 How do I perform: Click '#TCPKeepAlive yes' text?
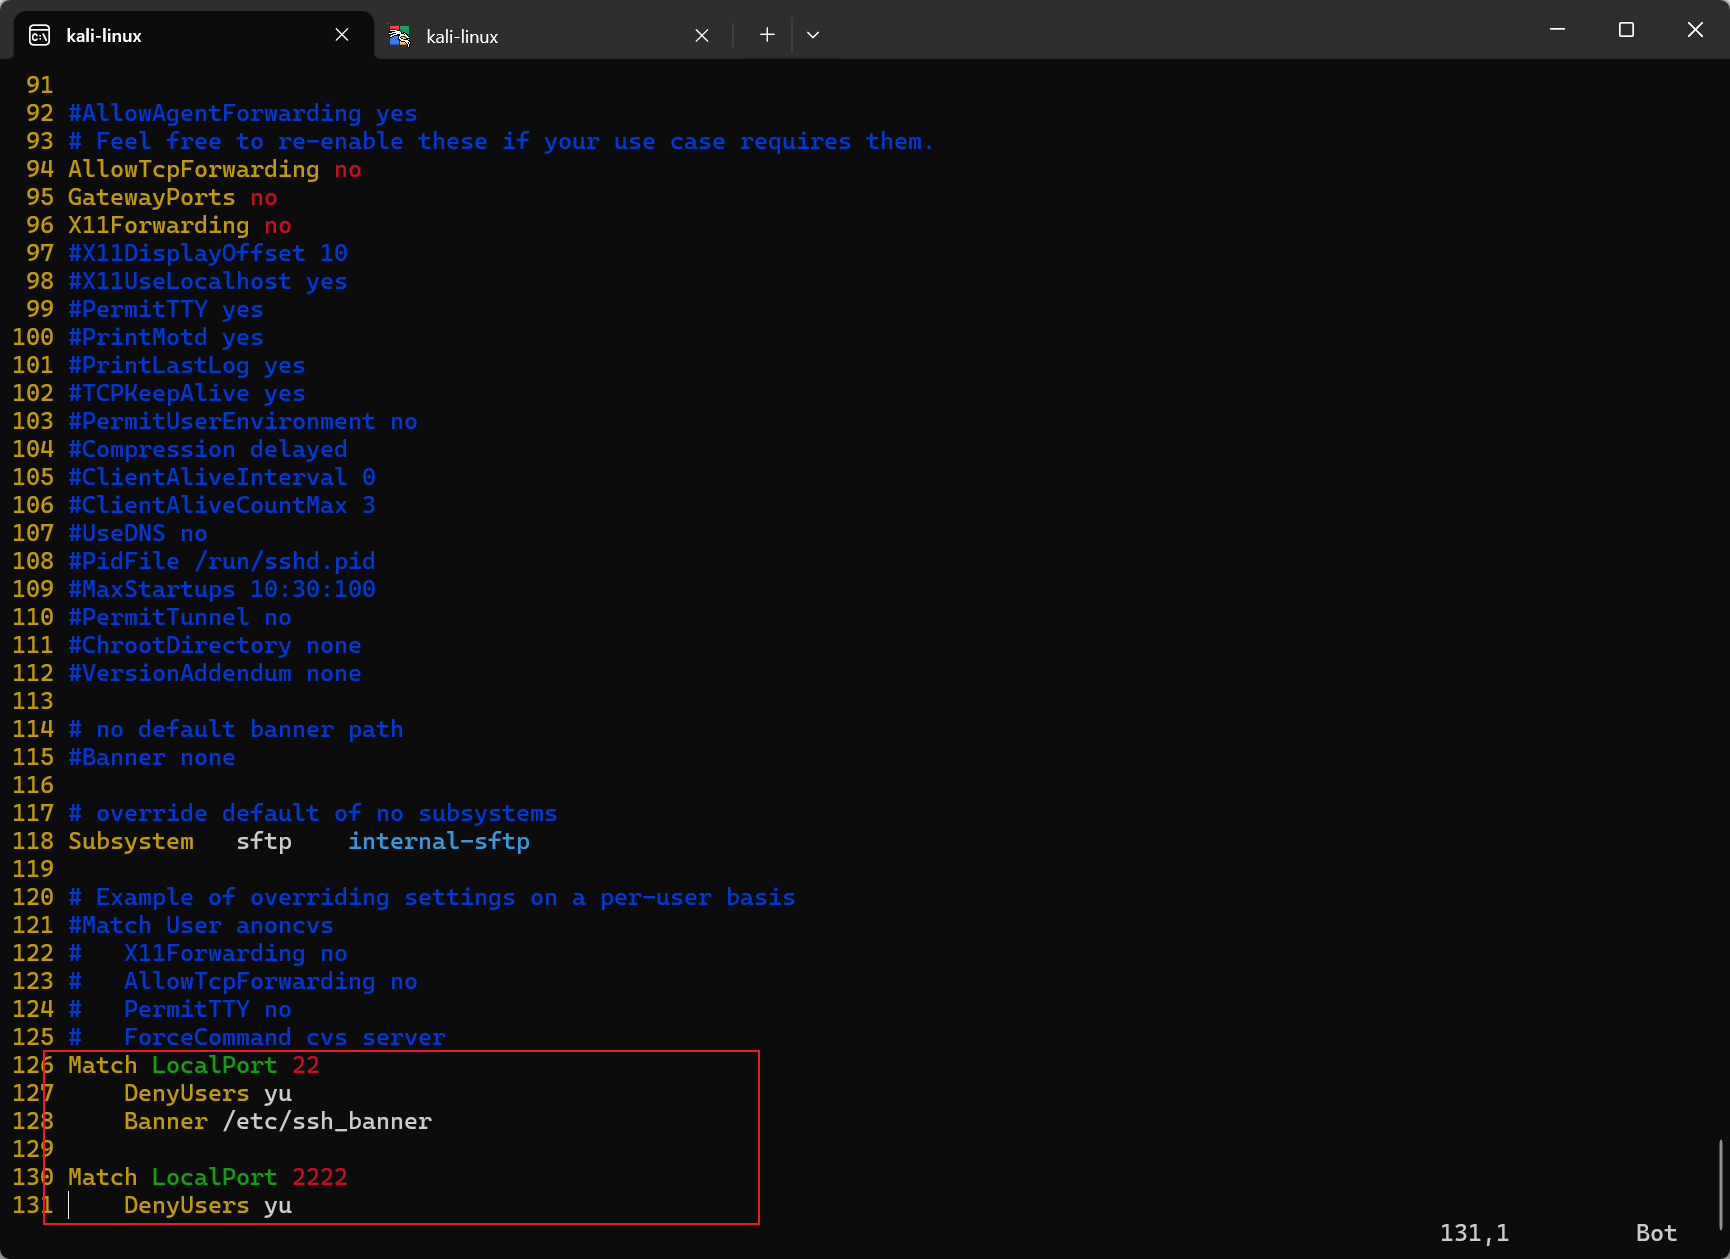tap(187, 394)
